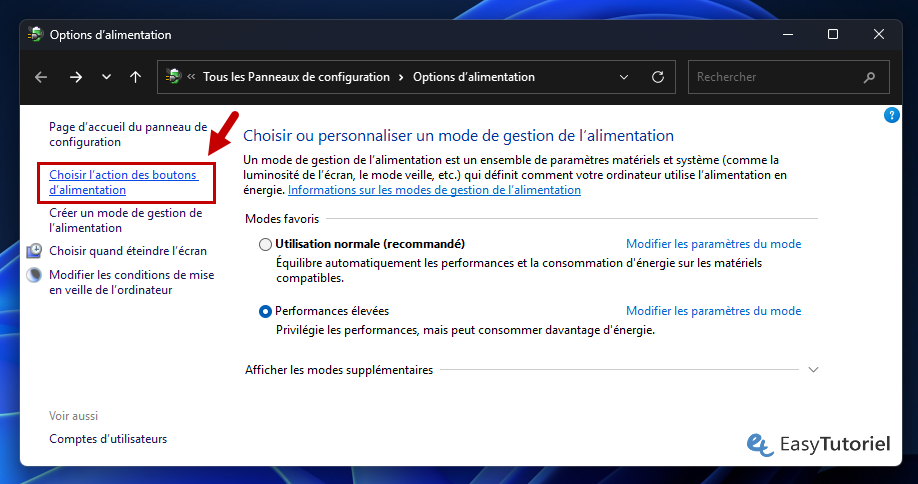Click the moon sleep icon in sidebar

click(34, 274)
